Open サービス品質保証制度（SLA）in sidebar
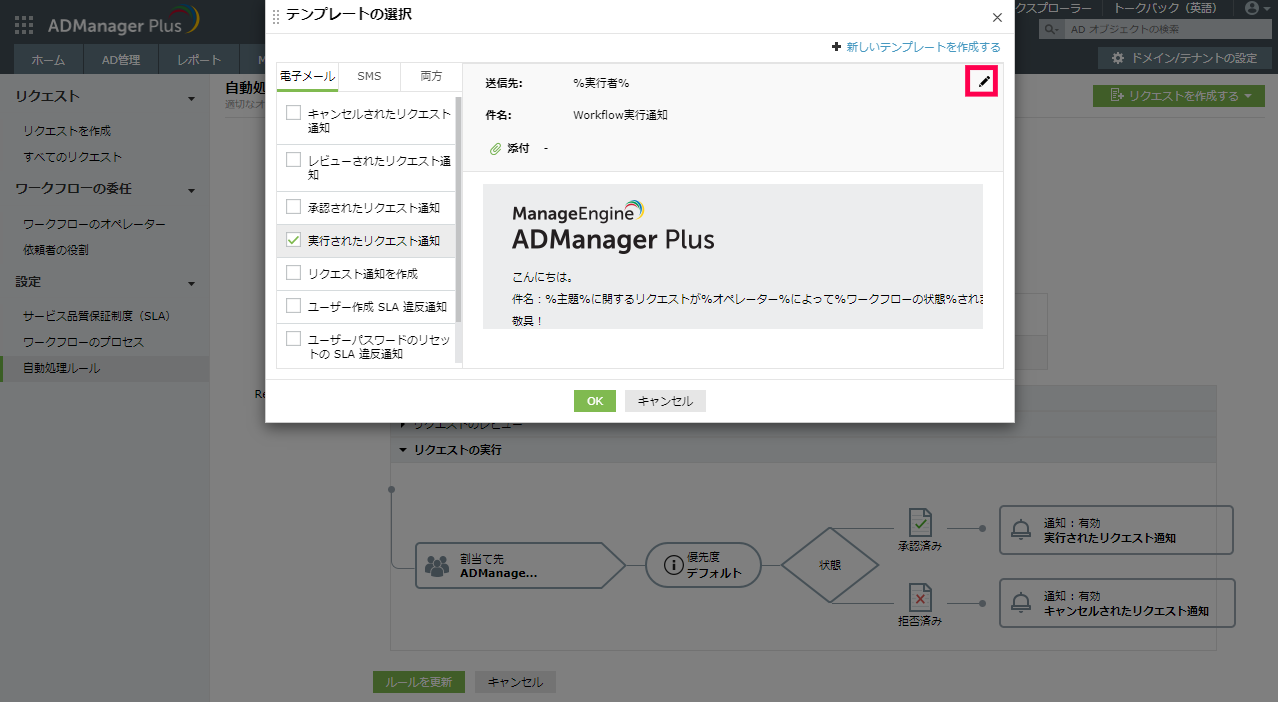1278x702 pixels. (x=97, y=316)
